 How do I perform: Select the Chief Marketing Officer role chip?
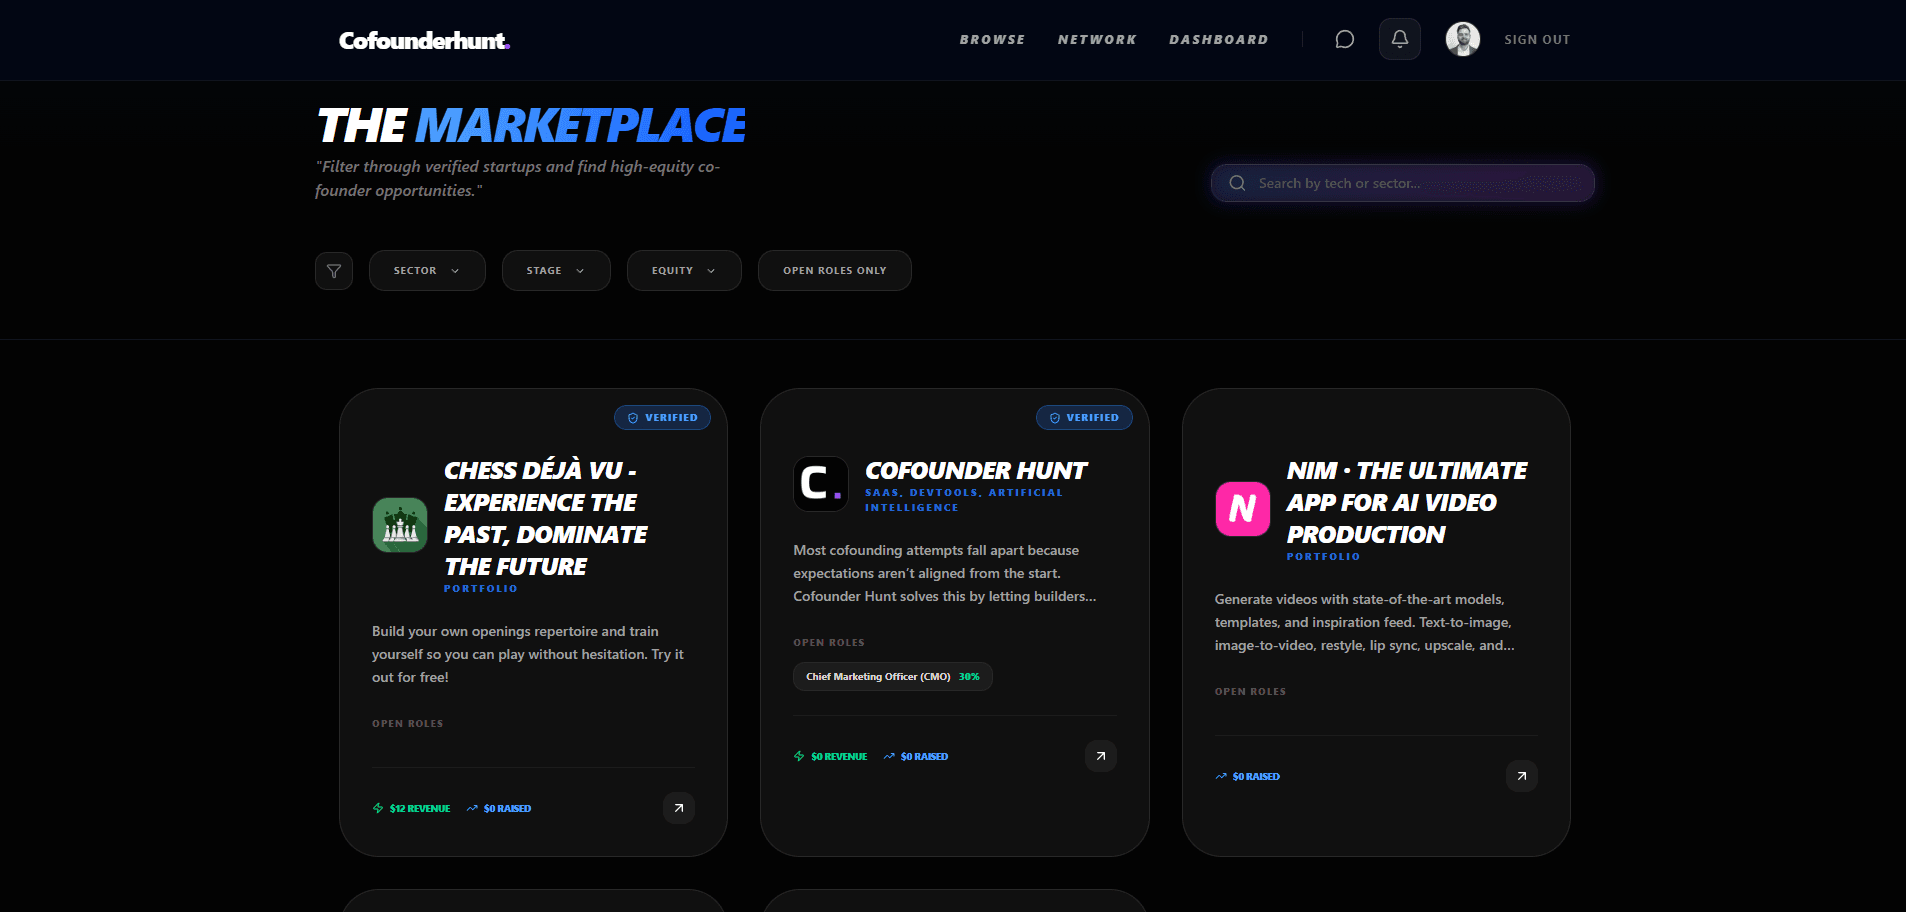point(892,677)
